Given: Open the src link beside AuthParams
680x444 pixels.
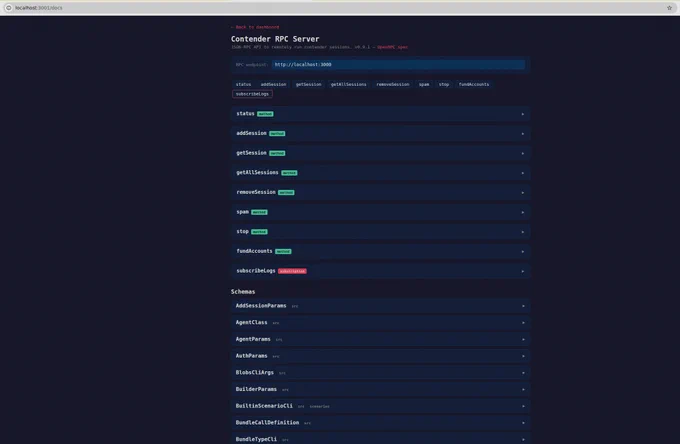Looking at the screenshot, I should click(x=276, y=356).
